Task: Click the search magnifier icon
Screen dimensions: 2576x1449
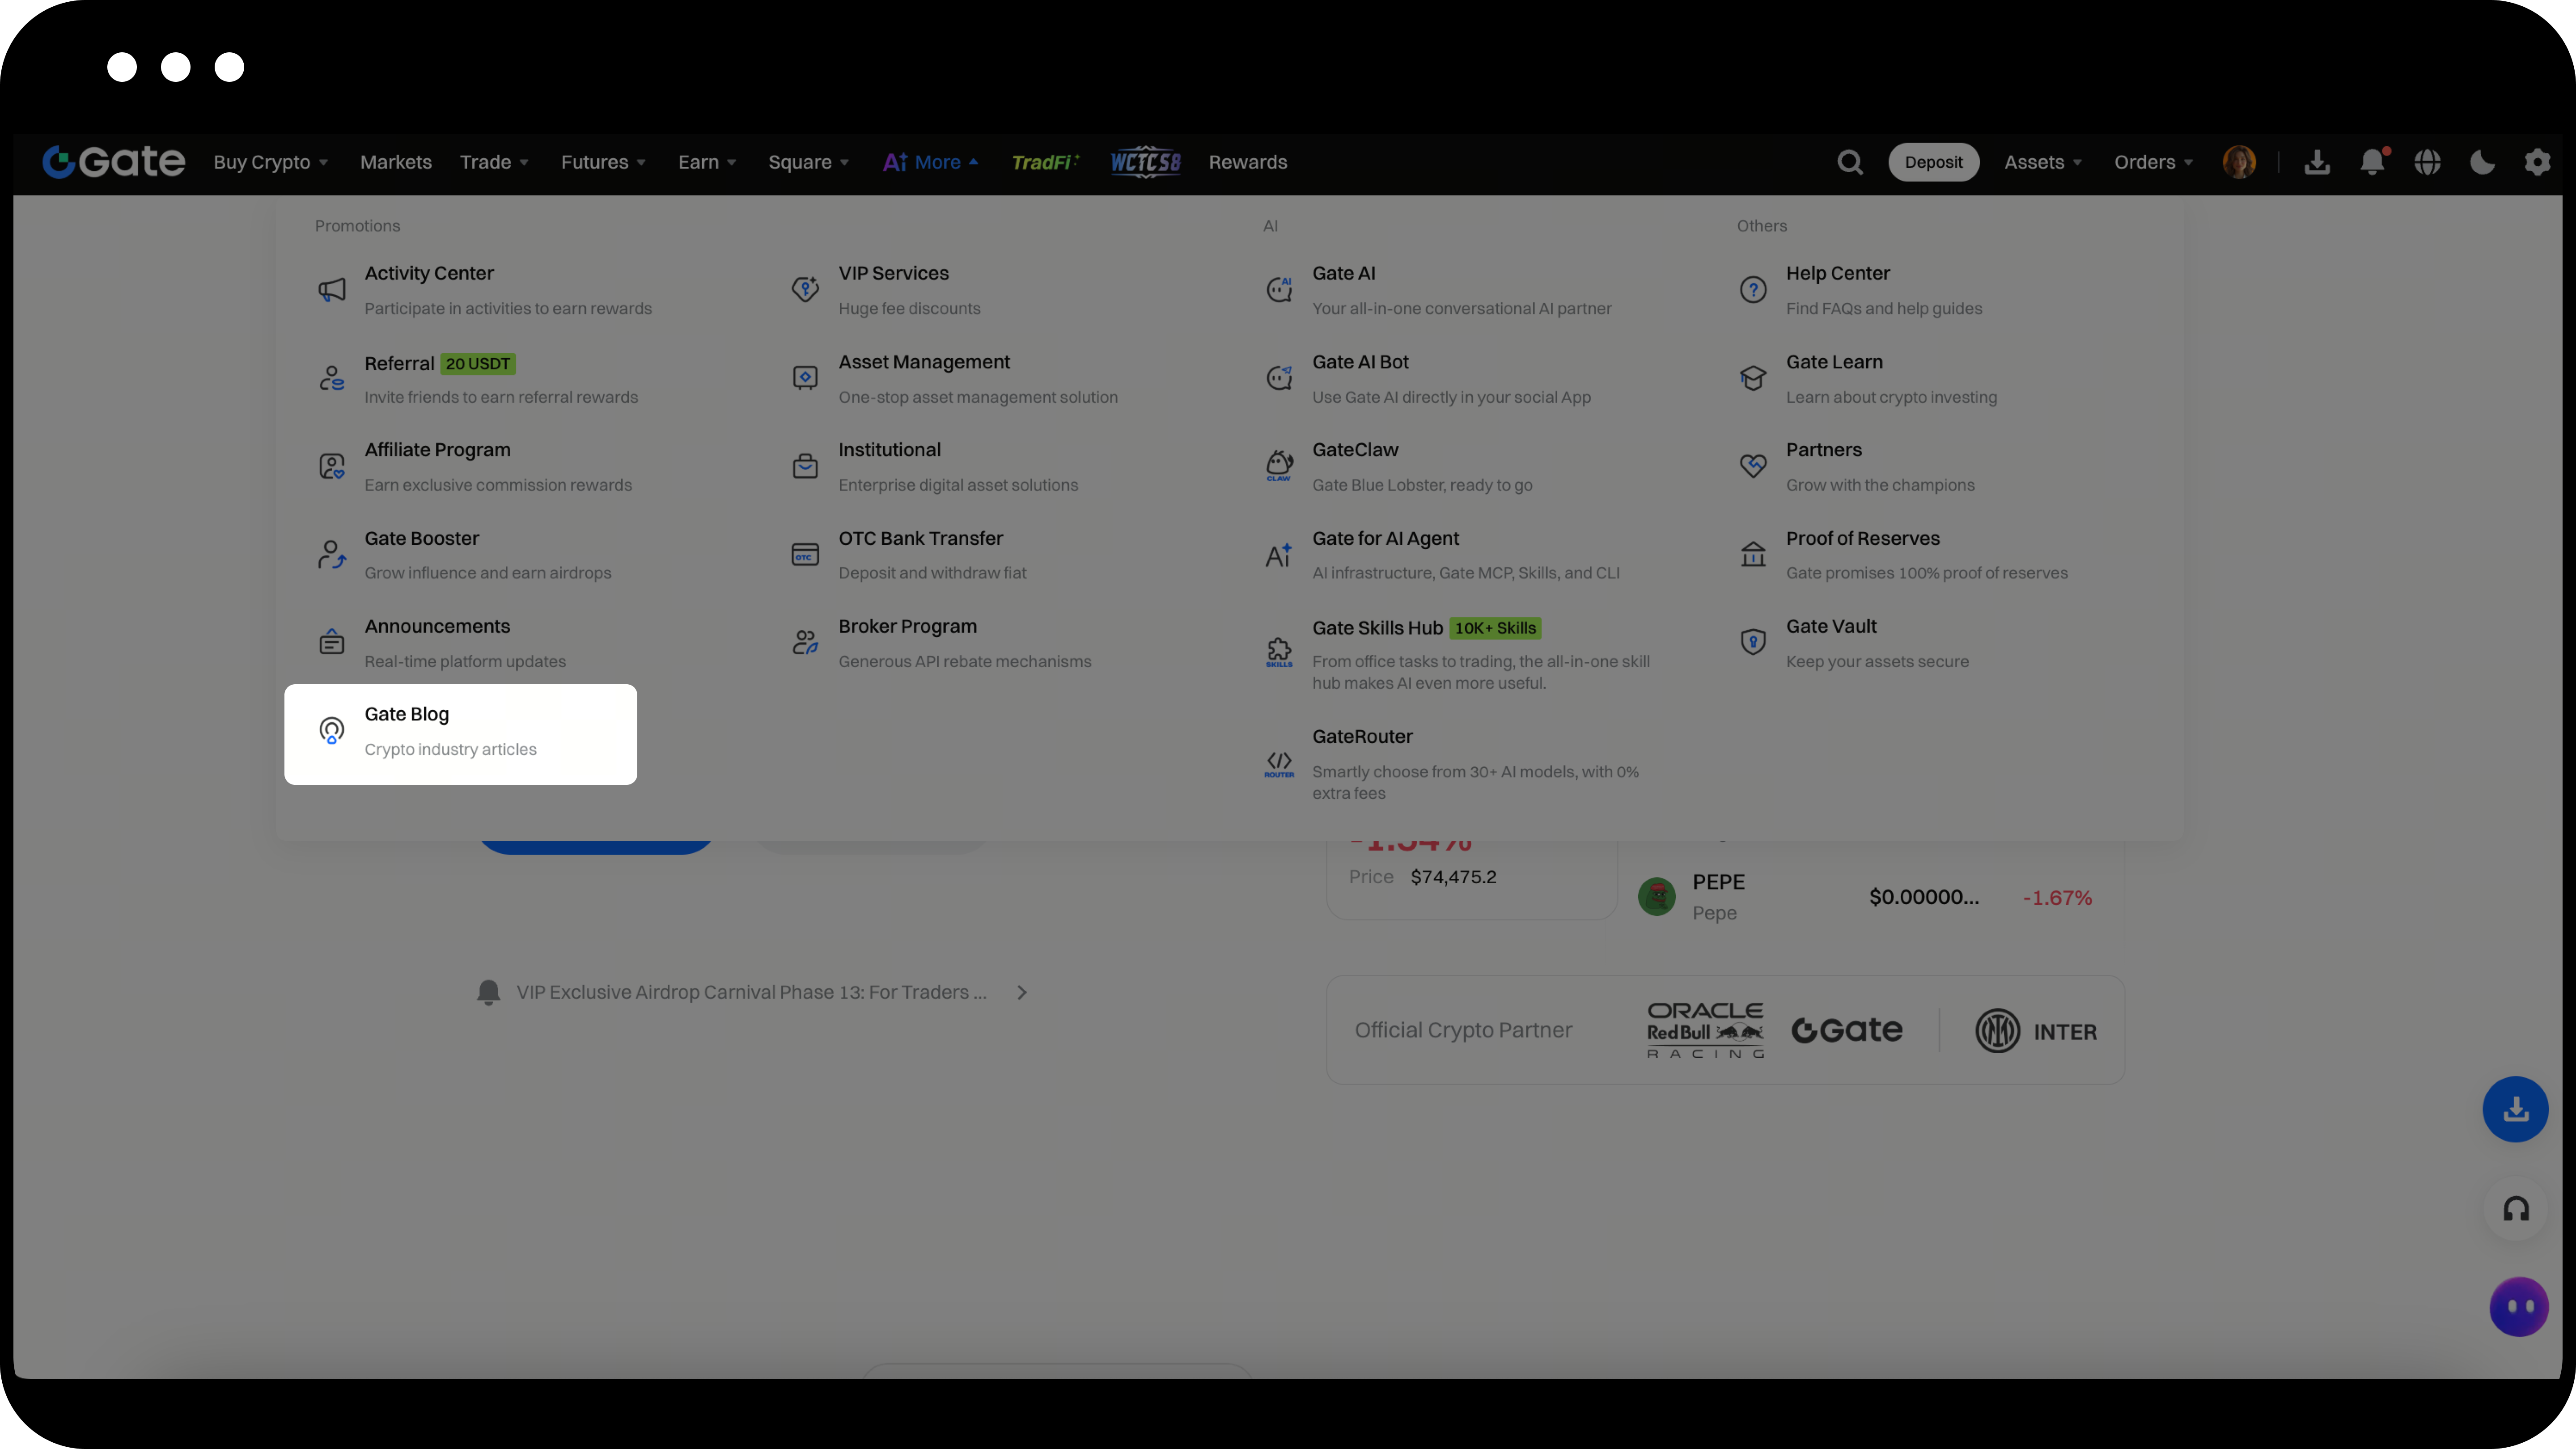Action: 1849,162
